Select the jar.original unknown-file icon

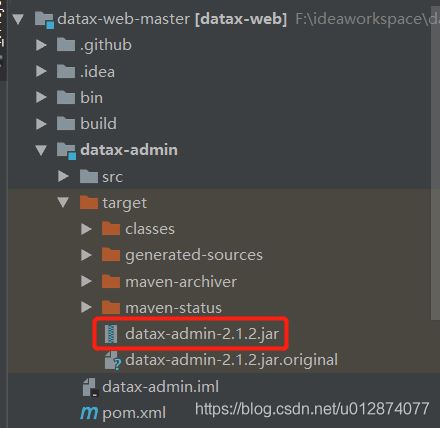(x=112, y=361)
